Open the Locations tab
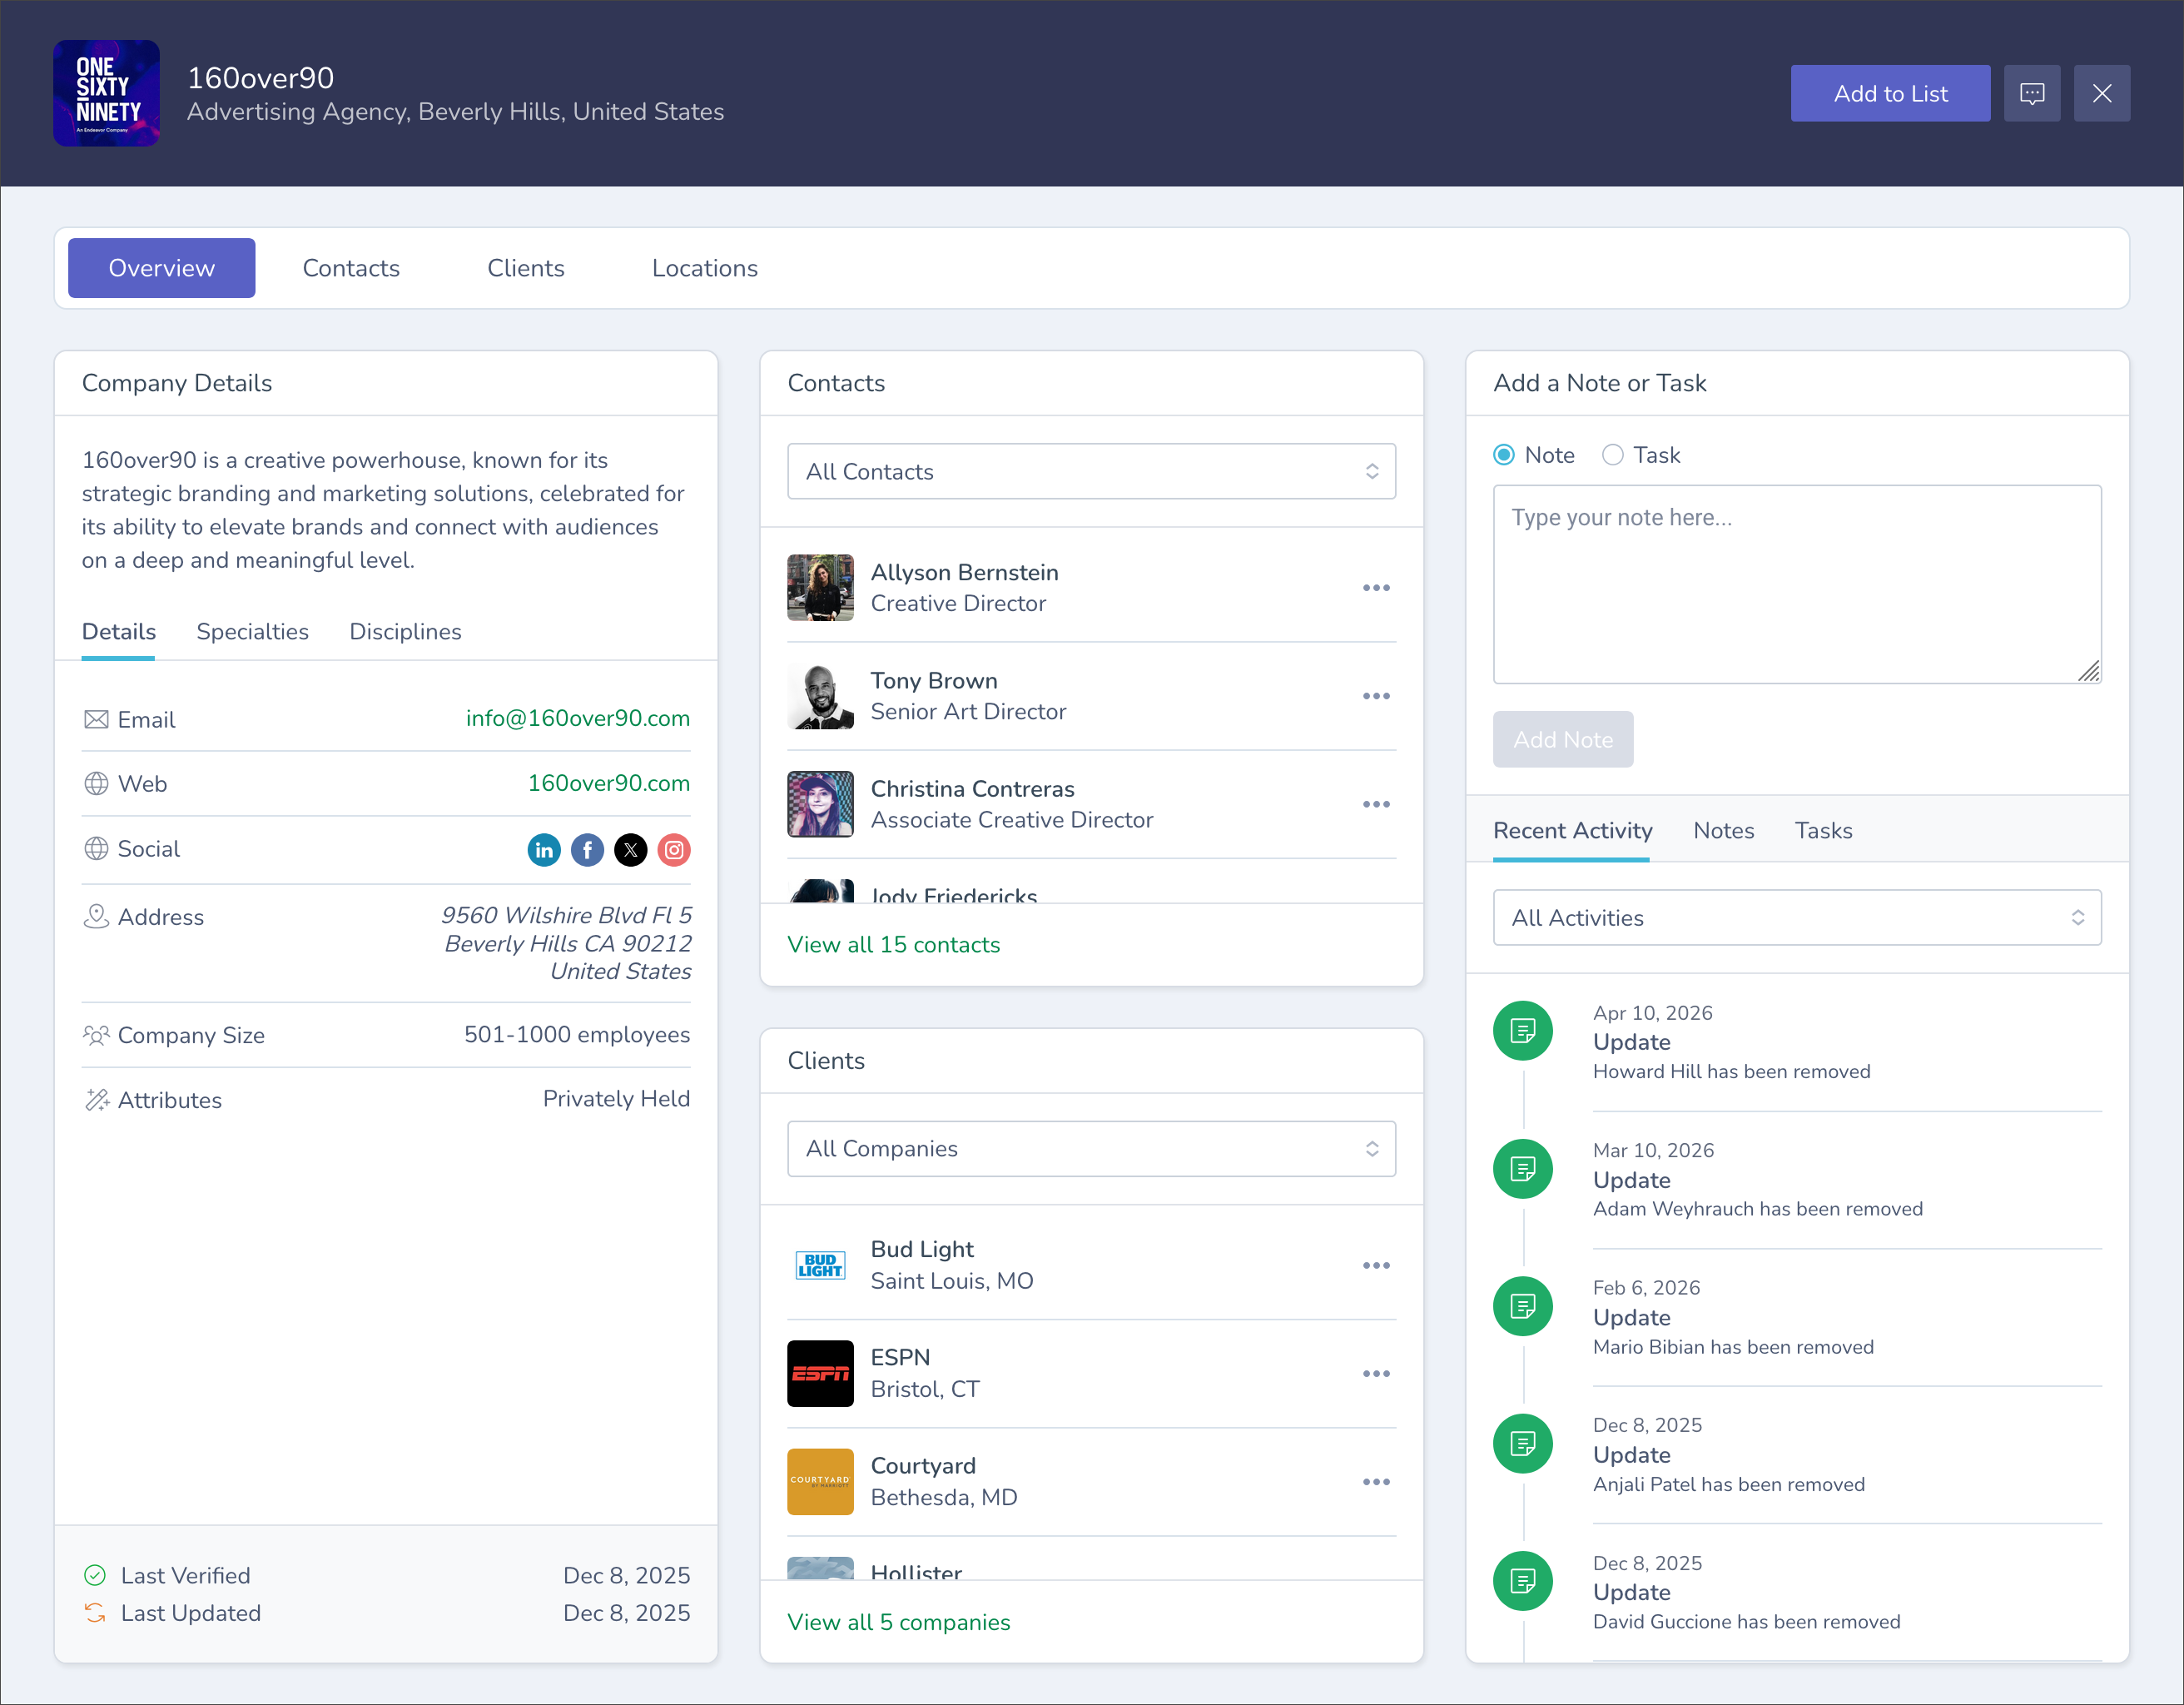Screen dimensions: 2184x1705 click(705, 268)
